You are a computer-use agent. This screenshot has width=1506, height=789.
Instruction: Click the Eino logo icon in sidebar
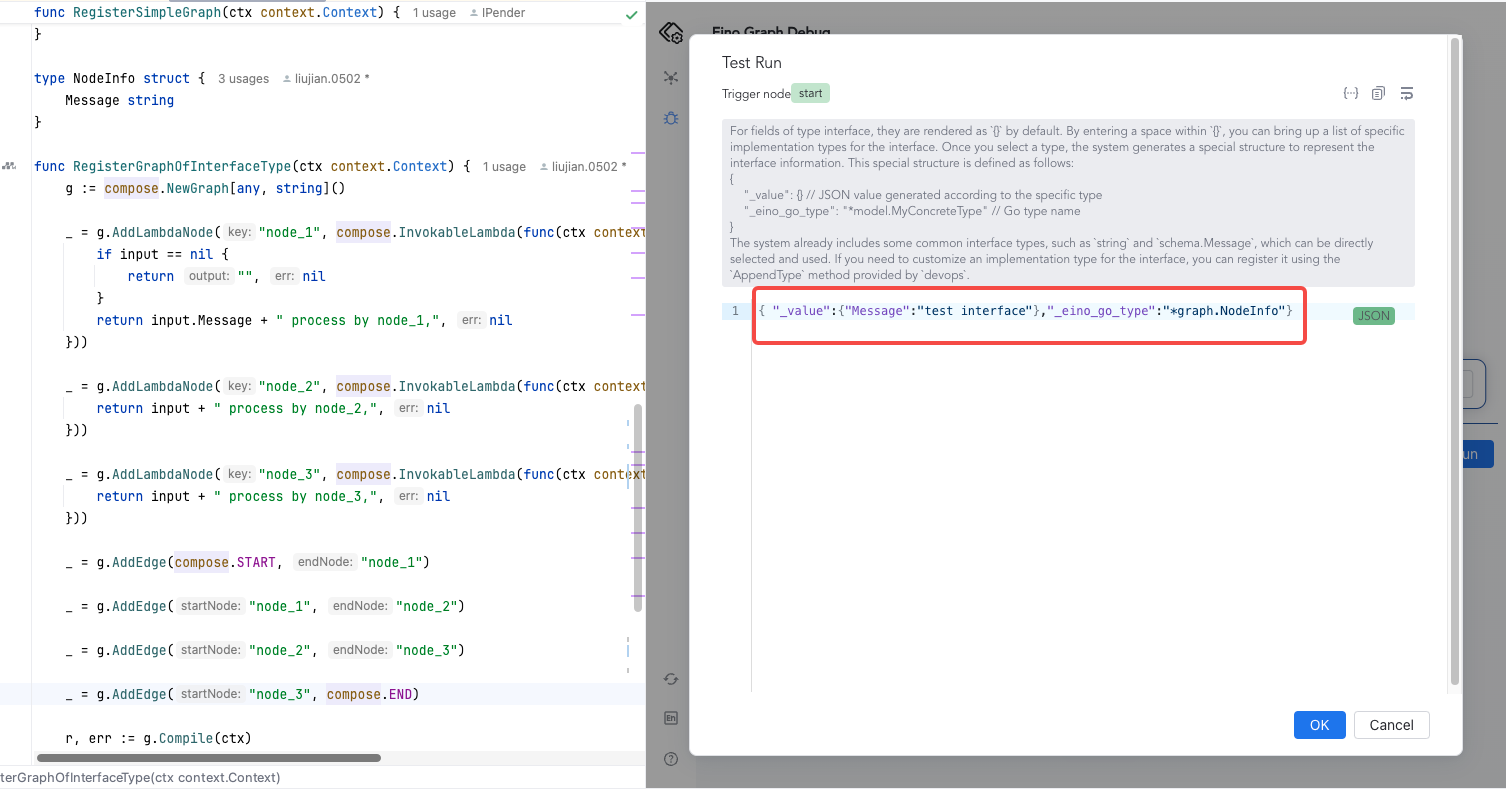671,33
